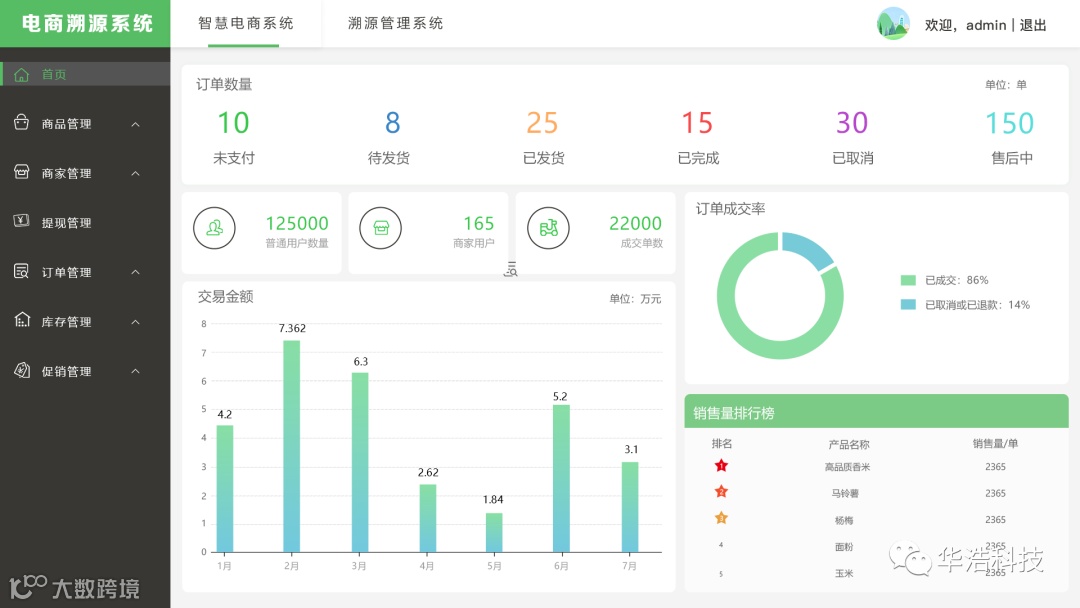Viewport: 1080px width, 608px height.
Task: Click the 马铃薯 product name
Action: 845,493
